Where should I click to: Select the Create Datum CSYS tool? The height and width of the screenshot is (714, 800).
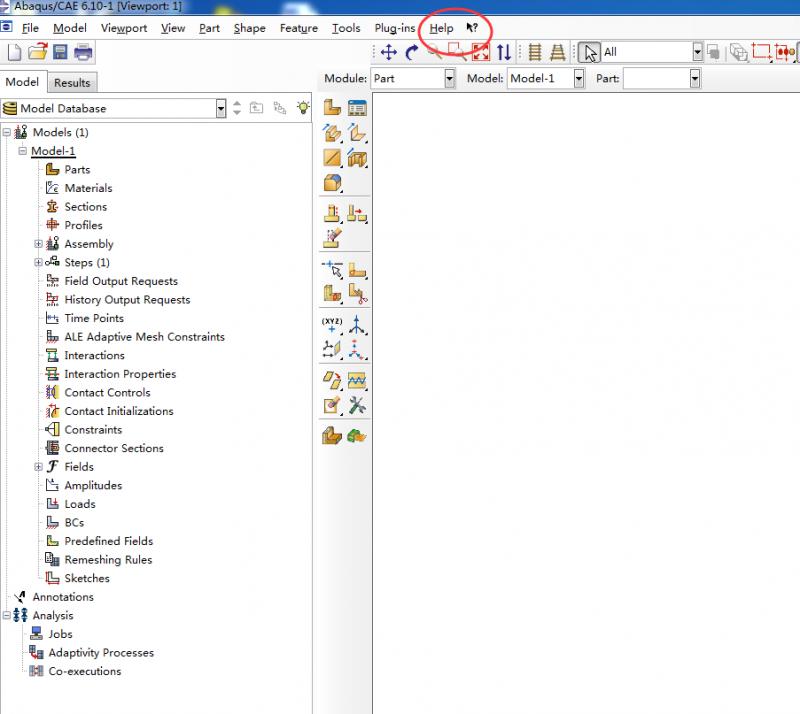[357, 349]
